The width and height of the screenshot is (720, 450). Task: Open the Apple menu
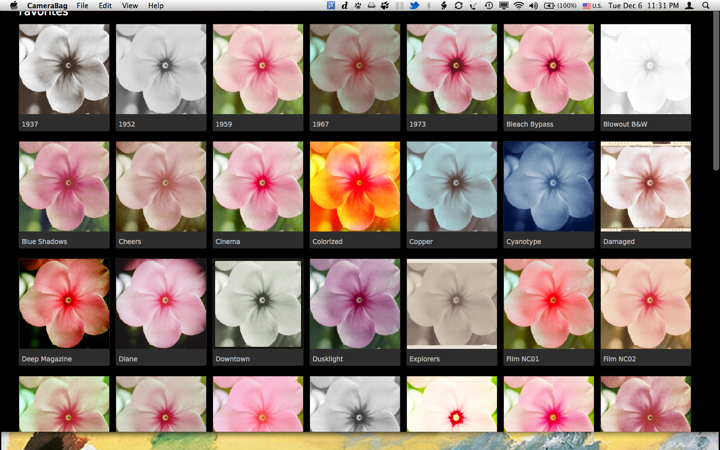tap(13, 6)
